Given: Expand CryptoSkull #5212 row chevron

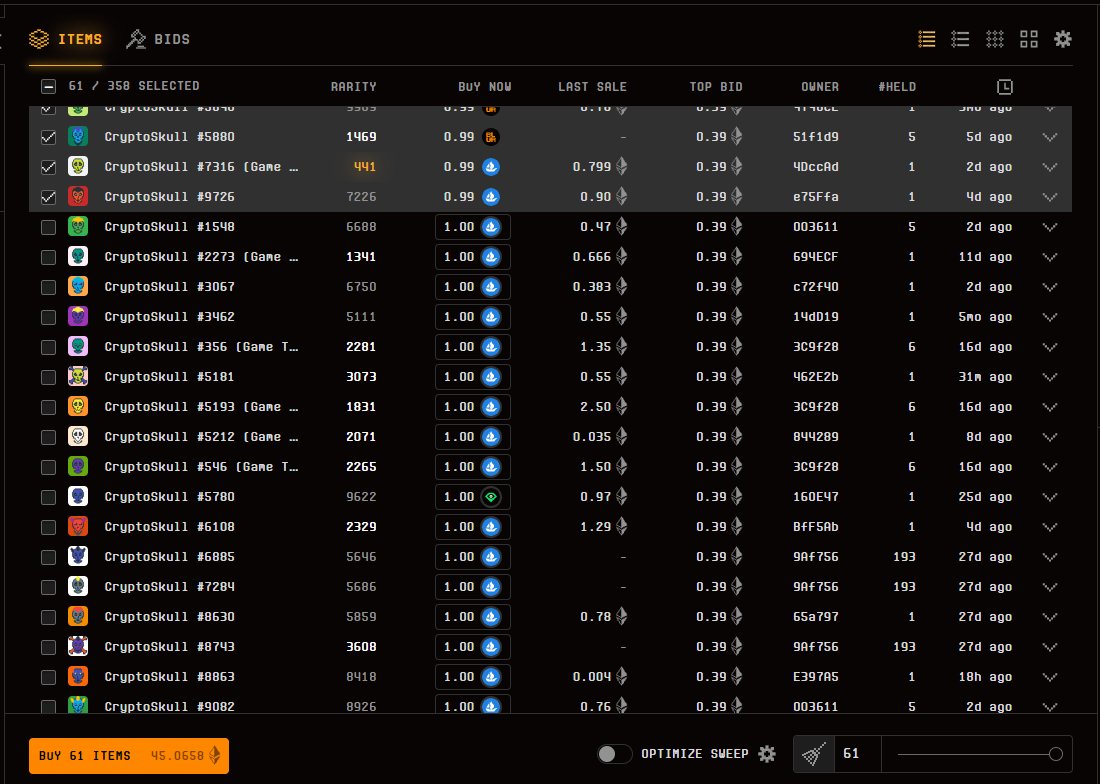Looking at the screenshot, I should tap(1049, 438).
